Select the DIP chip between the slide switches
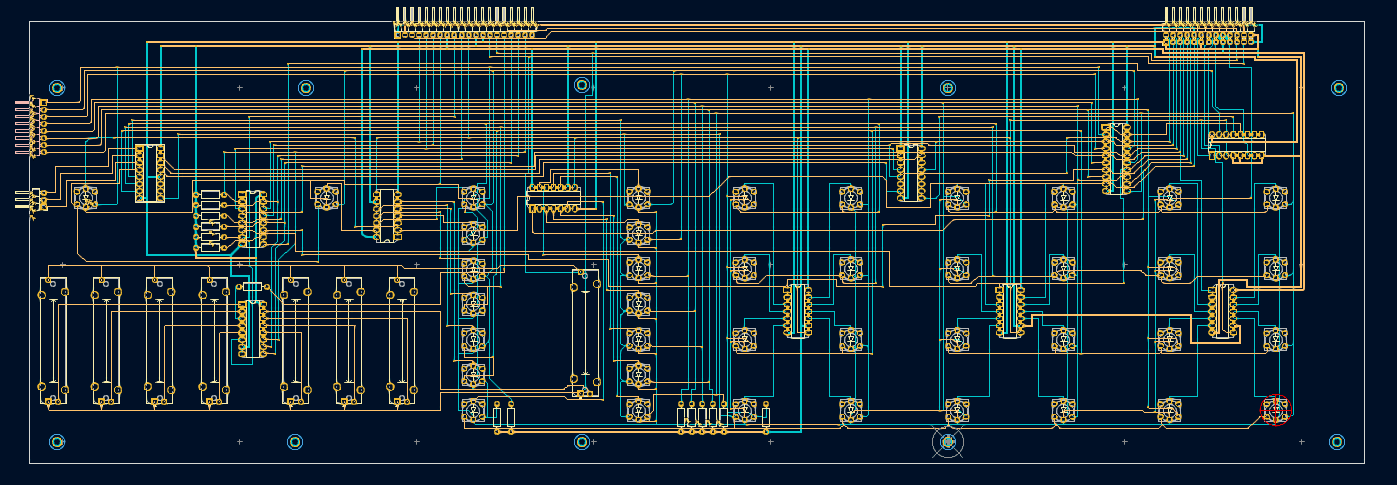The width and height of the screenshot is (1397, 485). pyautogui.click(x=252, y=328)
